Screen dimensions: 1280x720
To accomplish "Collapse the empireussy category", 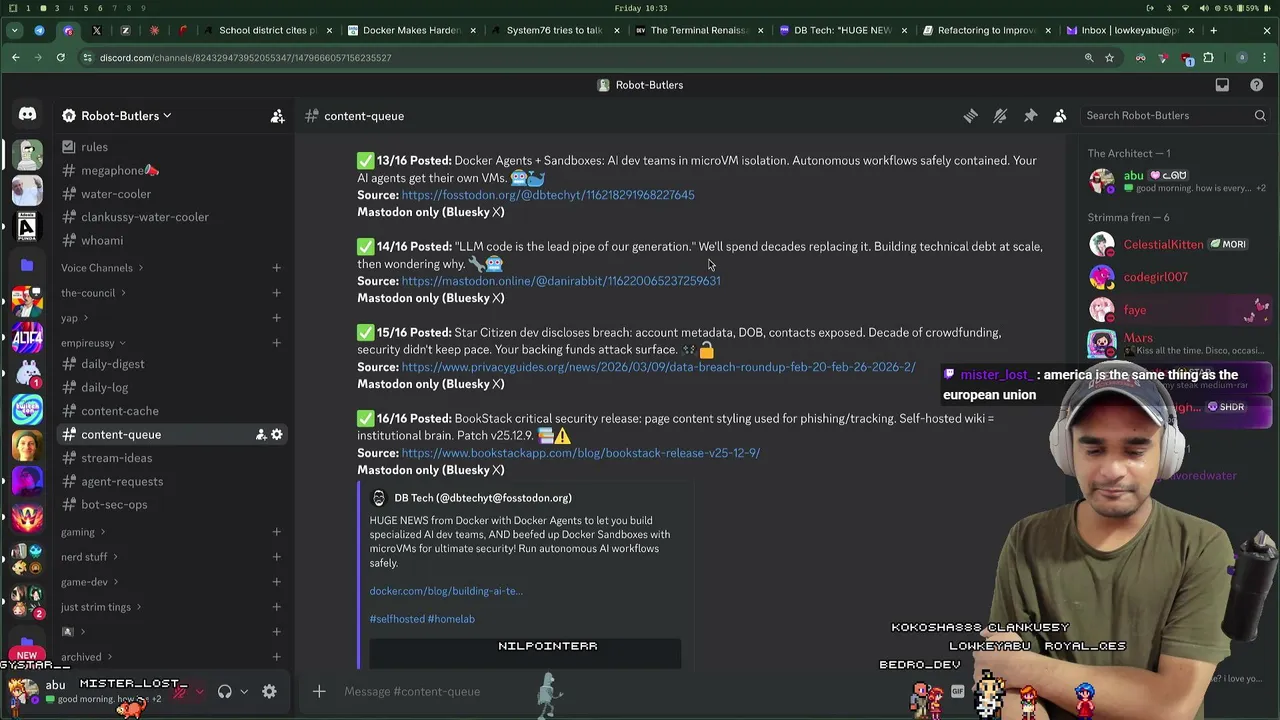I will click(x=92, y=343).
